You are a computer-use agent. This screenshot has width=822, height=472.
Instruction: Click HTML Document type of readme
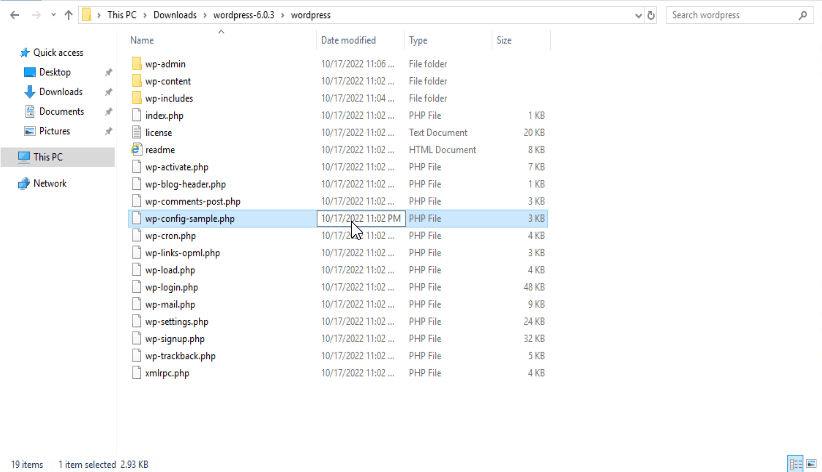pos(442,150)
